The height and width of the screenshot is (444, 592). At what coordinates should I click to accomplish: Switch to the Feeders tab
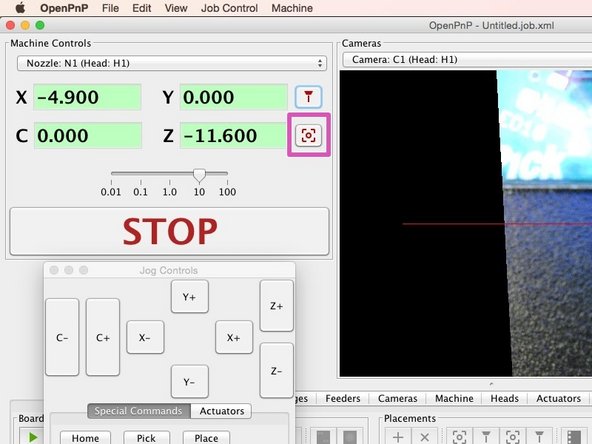343,398
